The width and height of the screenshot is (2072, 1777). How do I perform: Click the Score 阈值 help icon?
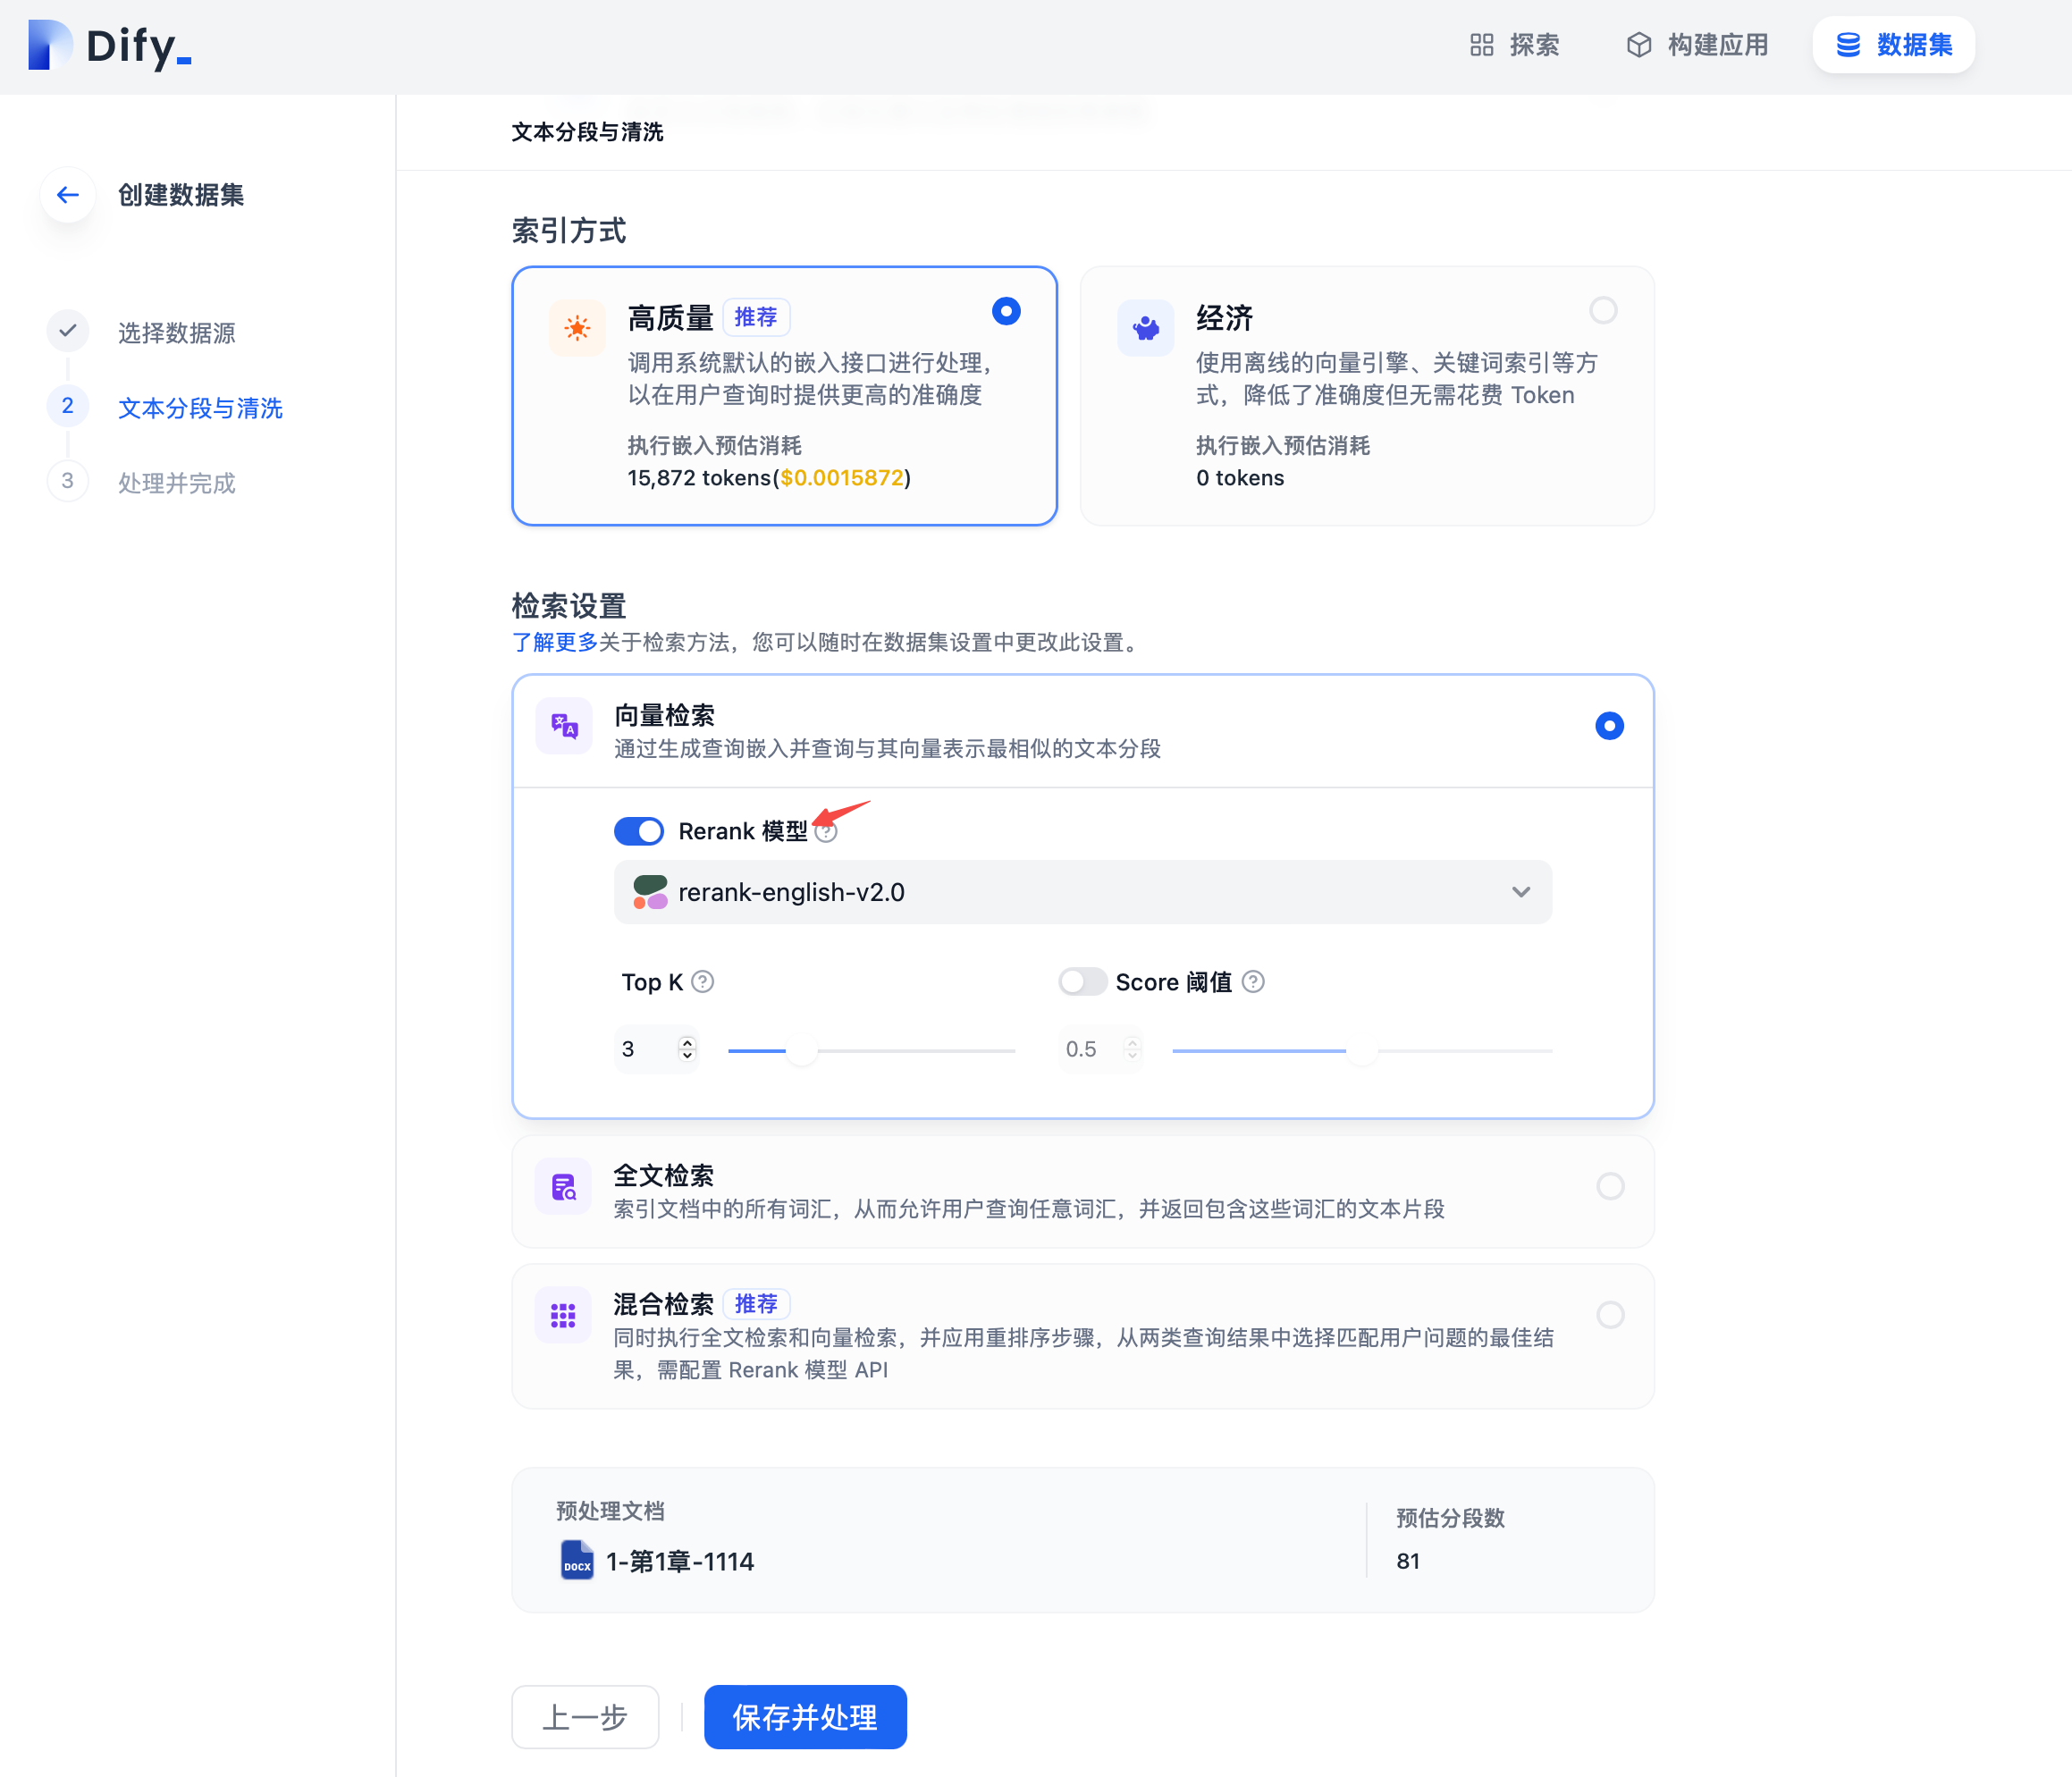click(x=1253, y=982)
